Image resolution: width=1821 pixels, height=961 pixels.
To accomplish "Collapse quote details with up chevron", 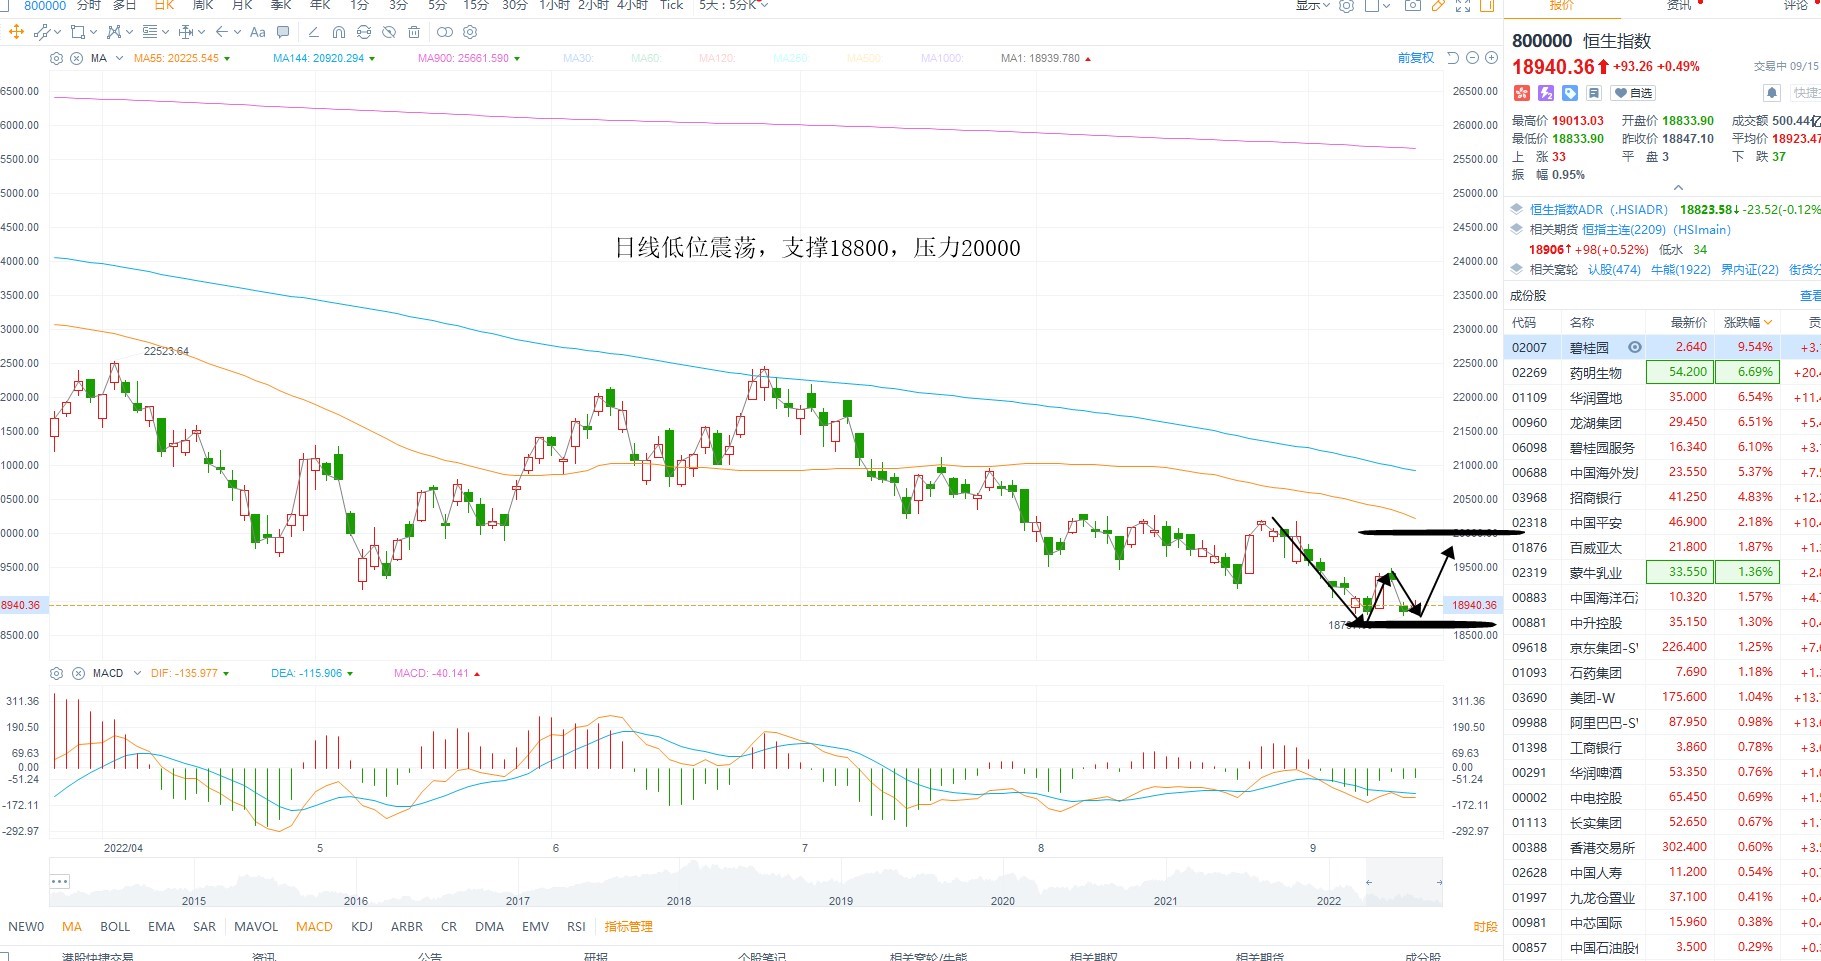I will point(1678,188).
